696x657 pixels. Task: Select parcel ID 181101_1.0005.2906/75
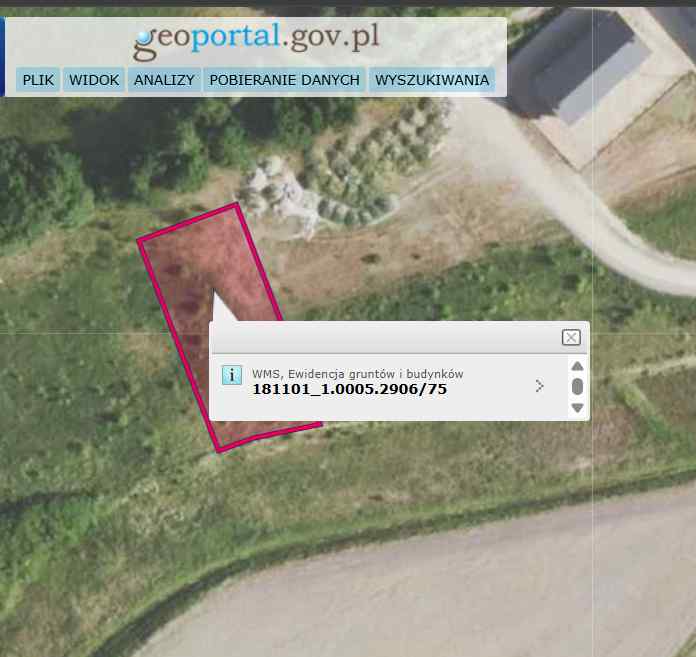349,389
